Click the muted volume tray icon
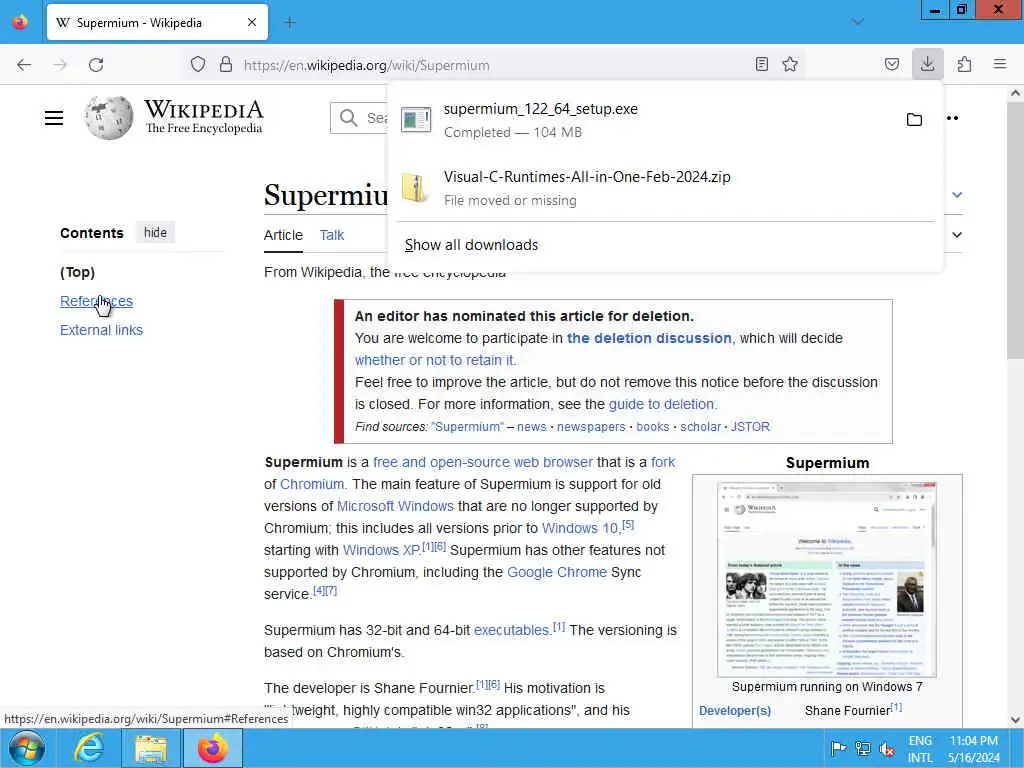The height and width of the screenshot is (768, 1024). click(887, 748)
